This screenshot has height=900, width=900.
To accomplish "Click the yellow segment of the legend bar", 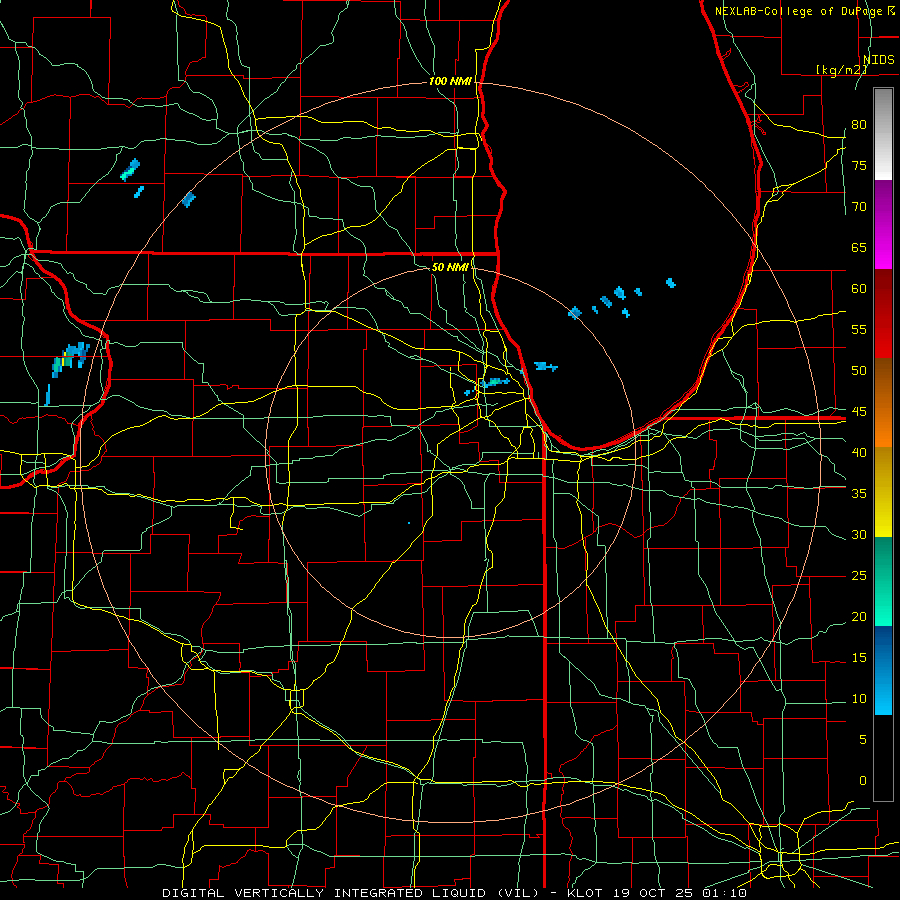I will 883,492.
